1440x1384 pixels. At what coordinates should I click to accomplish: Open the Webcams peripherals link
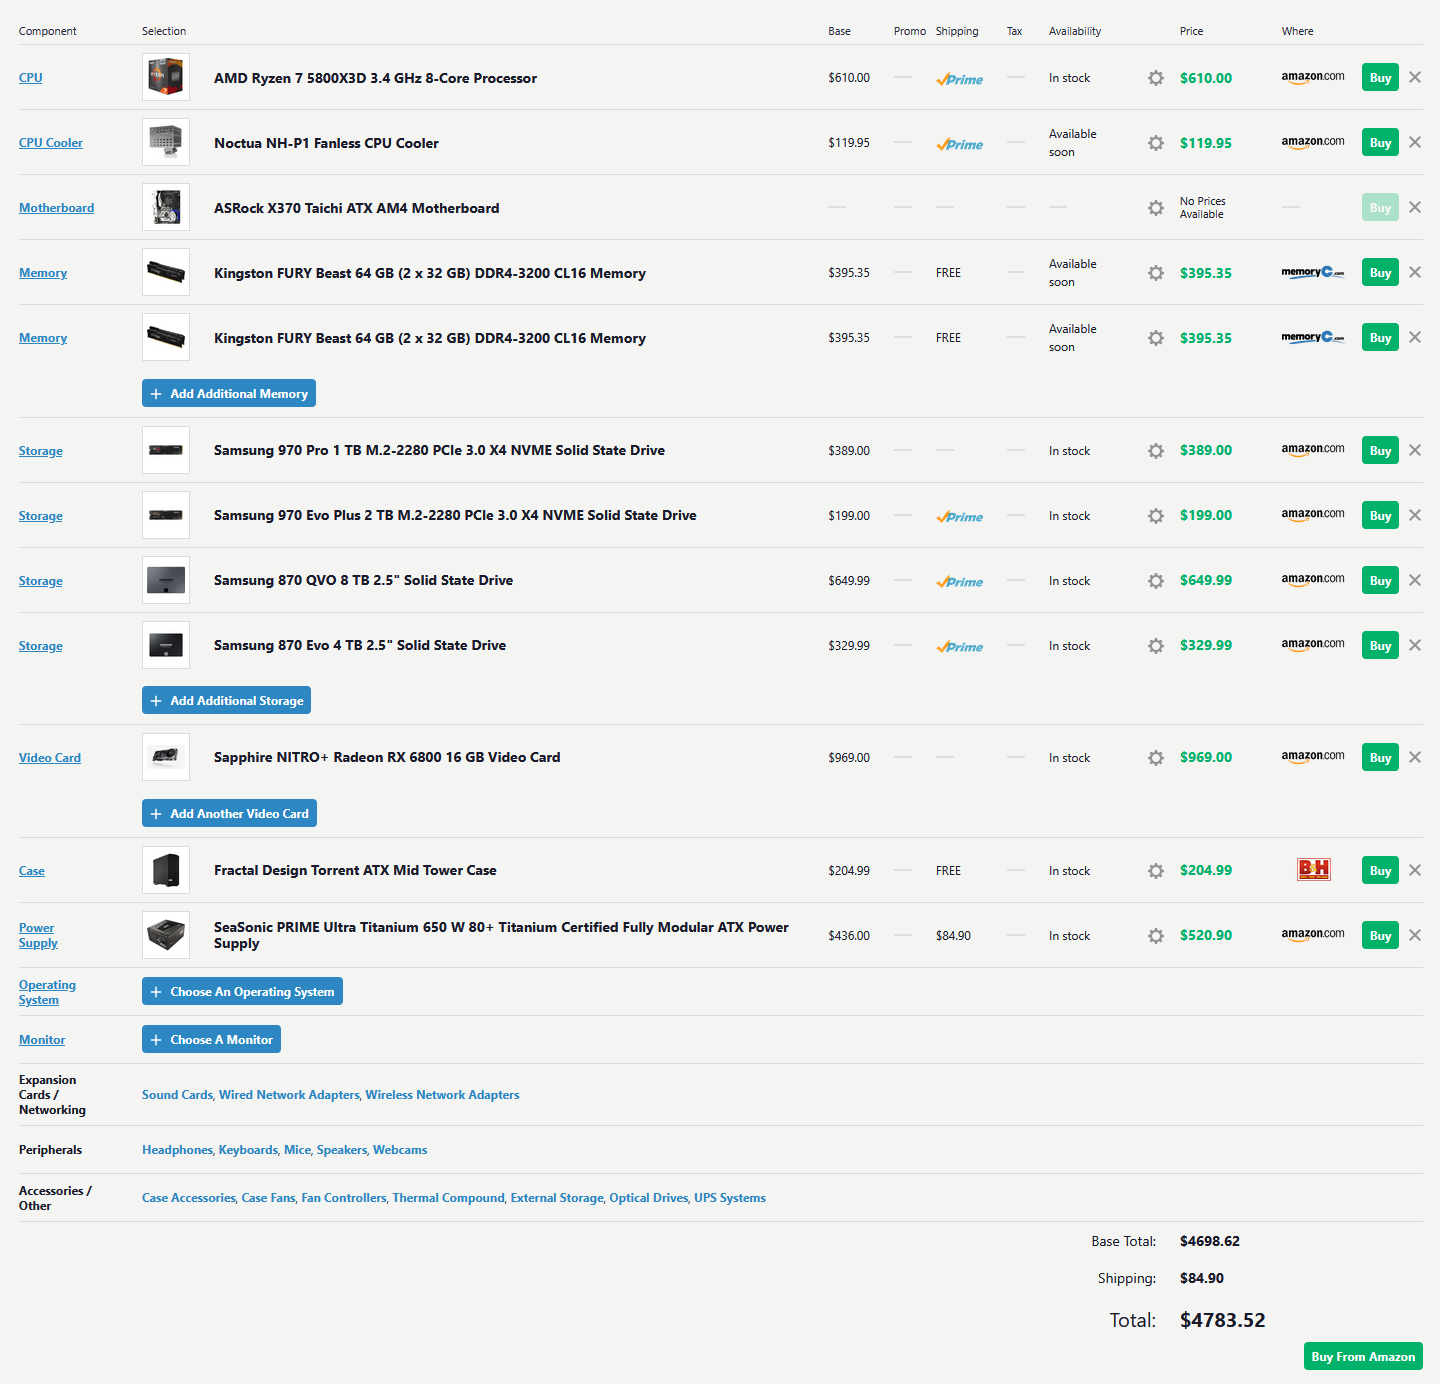point(400,1150)
